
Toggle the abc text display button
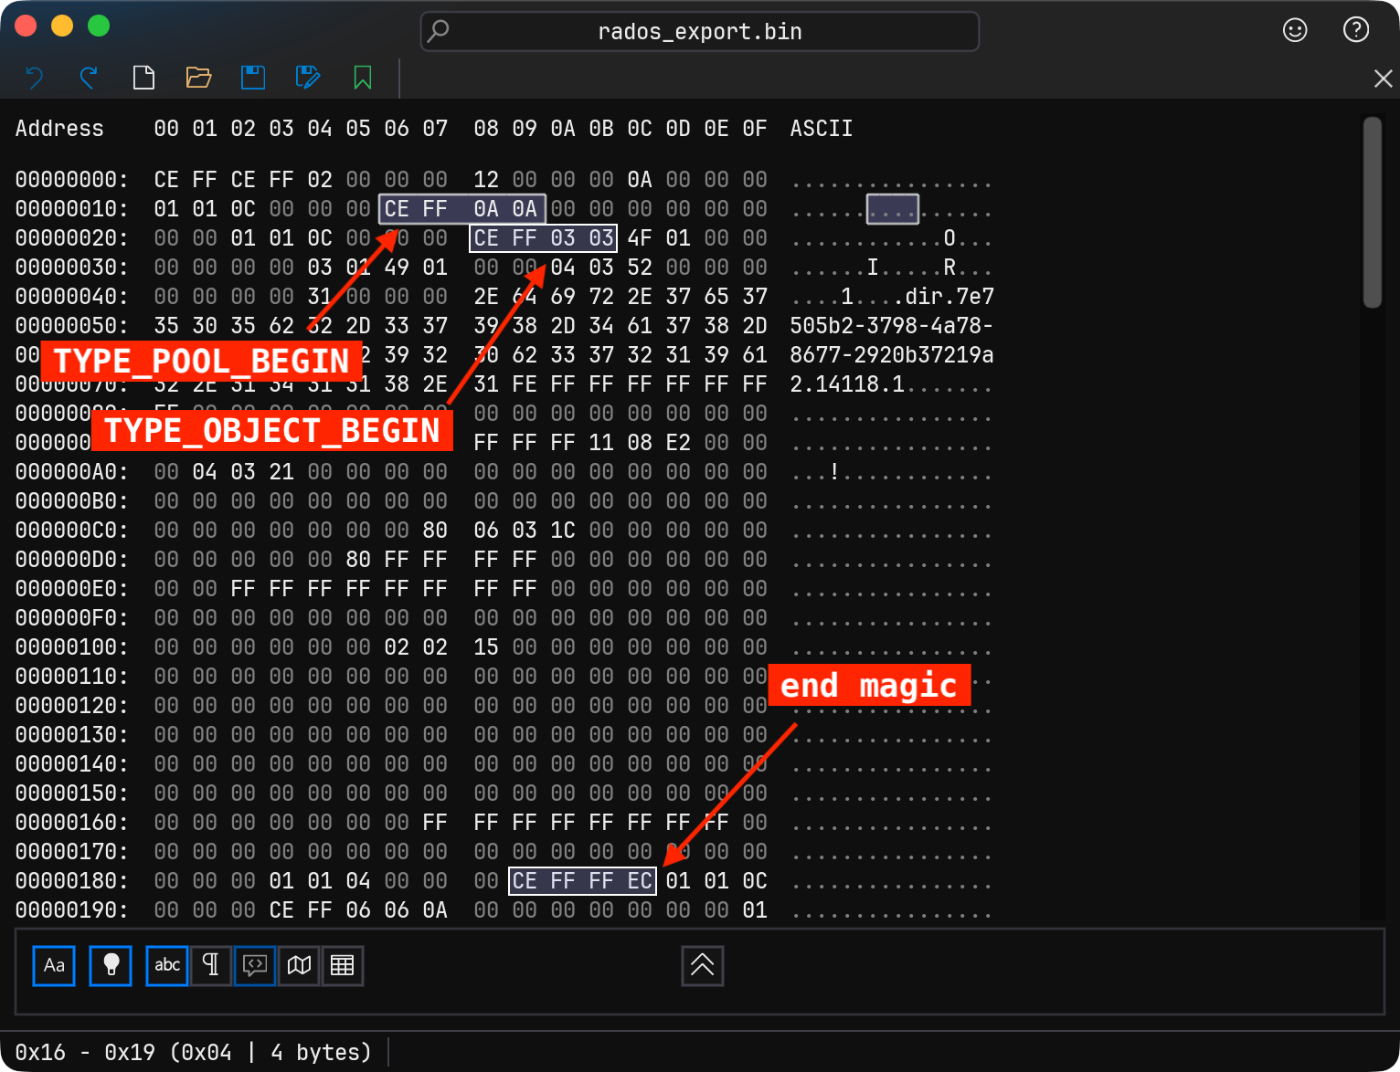click(x=167, y=966)
